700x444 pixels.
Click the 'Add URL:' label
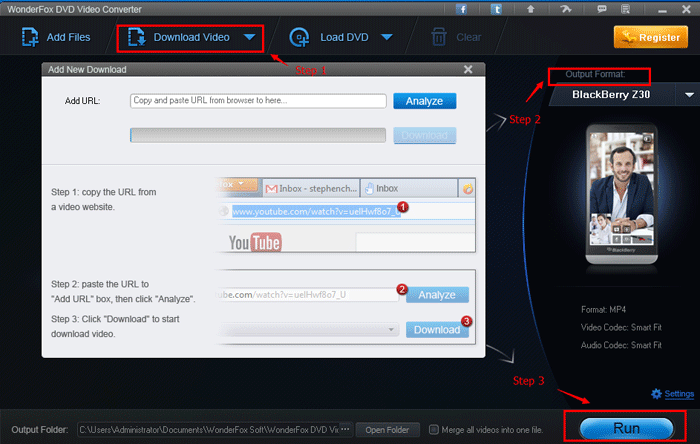tap(83, 101)
